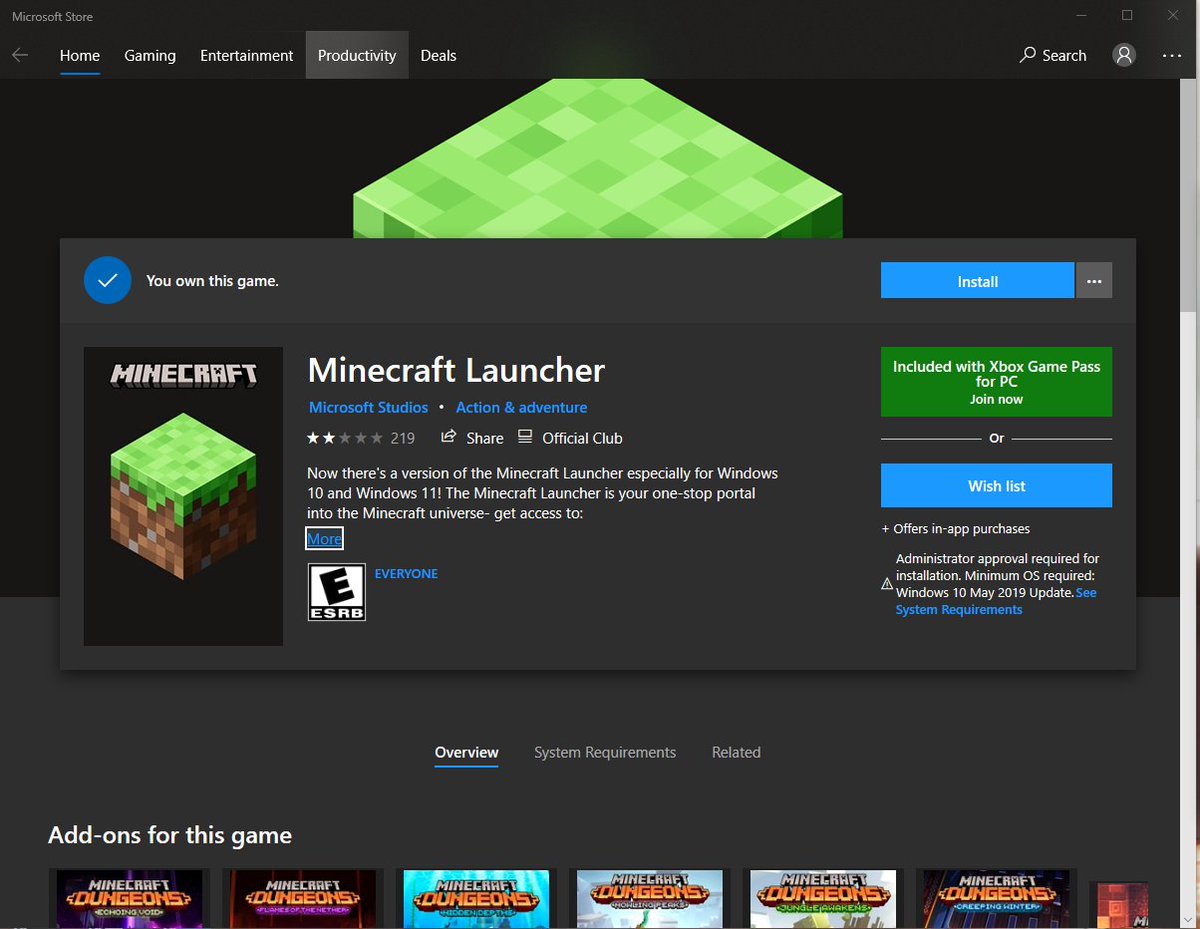Click the 'Add-ons for this game' heading
Viewport: 1200px width, 929px height.
point(170,835)
